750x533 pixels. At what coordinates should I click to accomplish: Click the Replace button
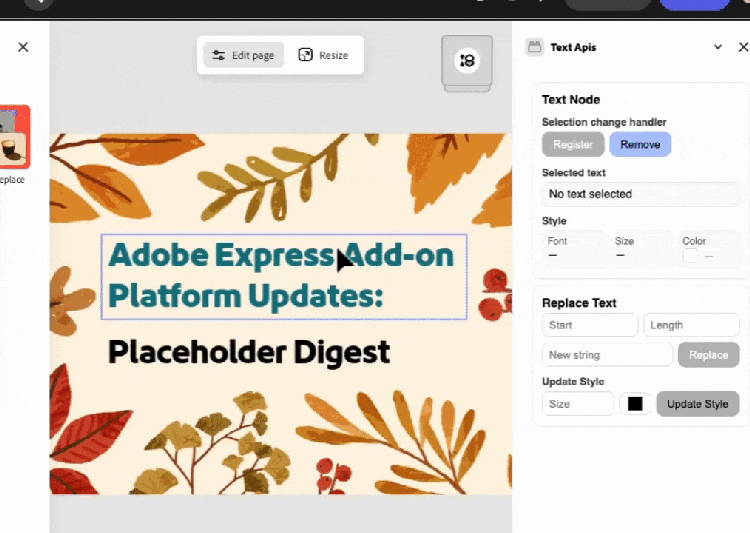[x=708, y=355]
